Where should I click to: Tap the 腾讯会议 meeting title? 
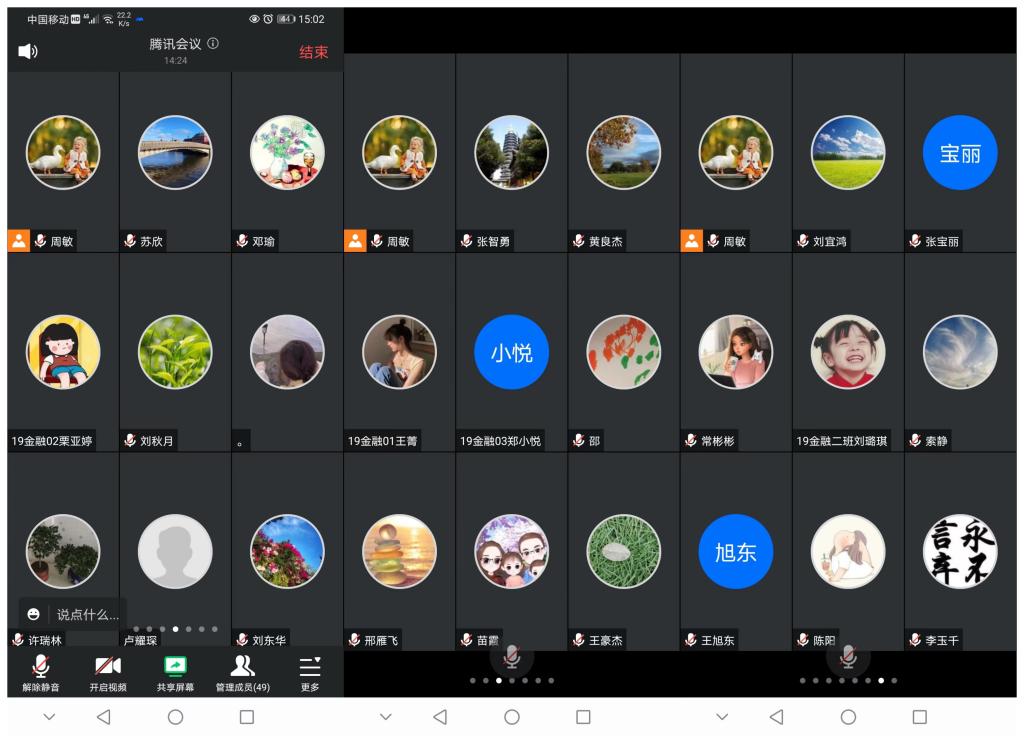175,44
